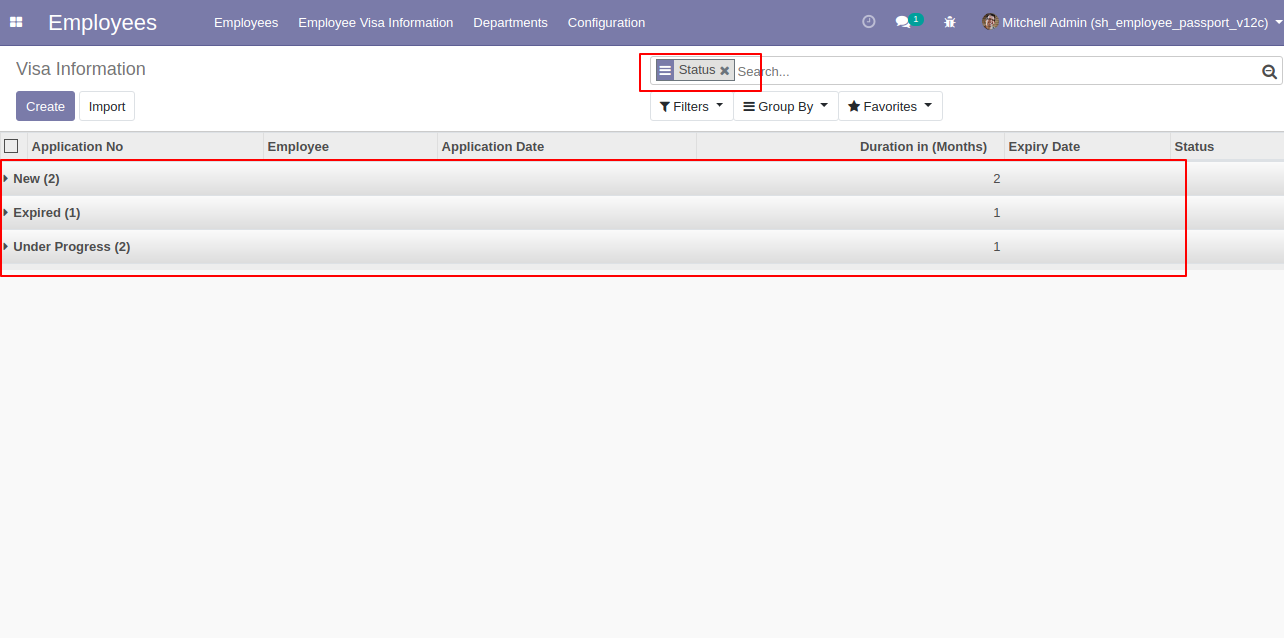
Task: Click the search magnifier icon
Action: 1269,71
